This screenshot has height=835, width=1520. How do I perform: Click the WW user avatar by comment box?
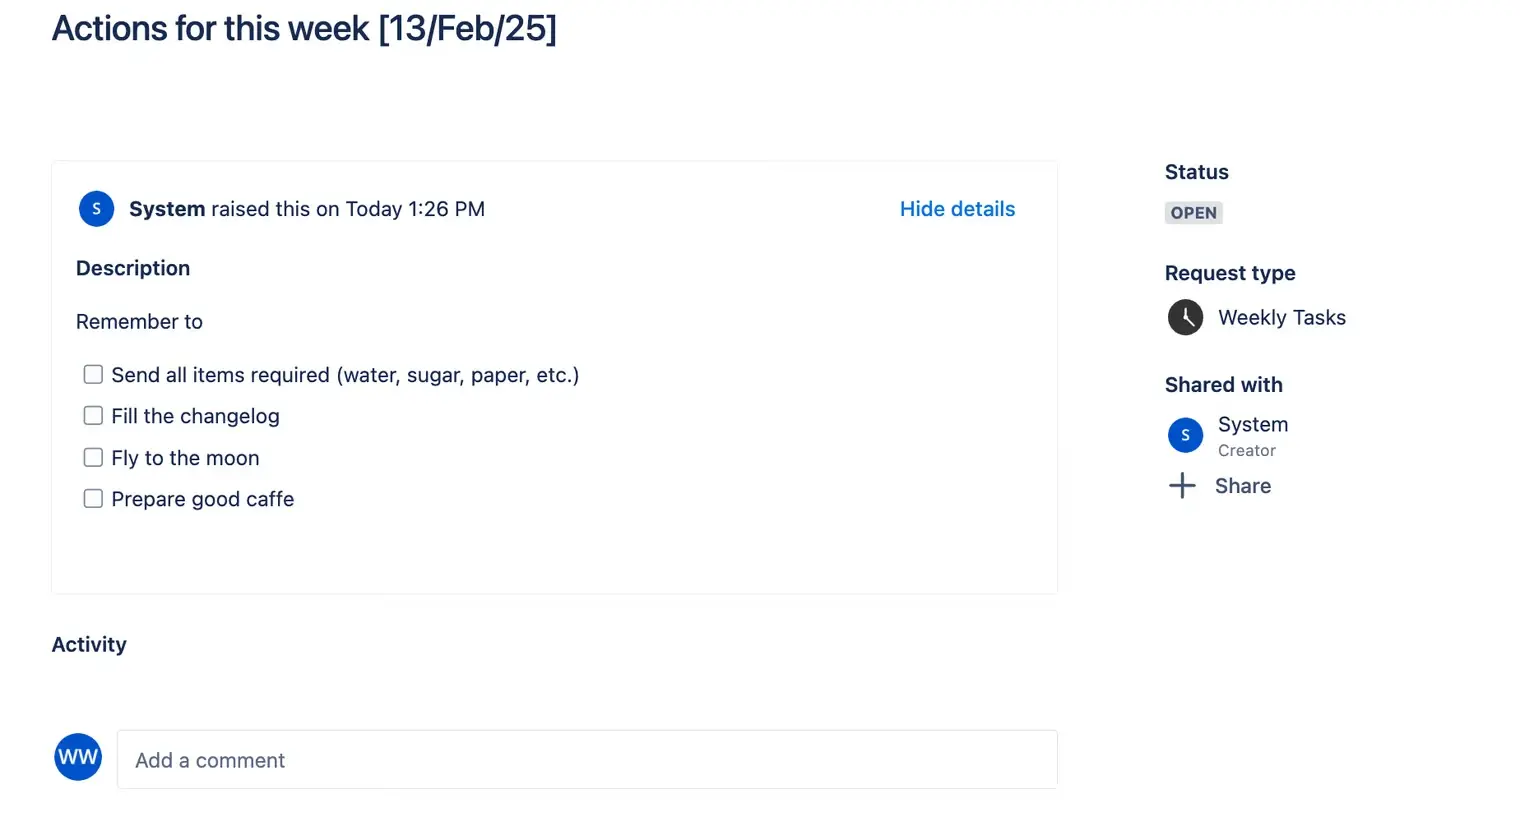(x=78, y=757)
